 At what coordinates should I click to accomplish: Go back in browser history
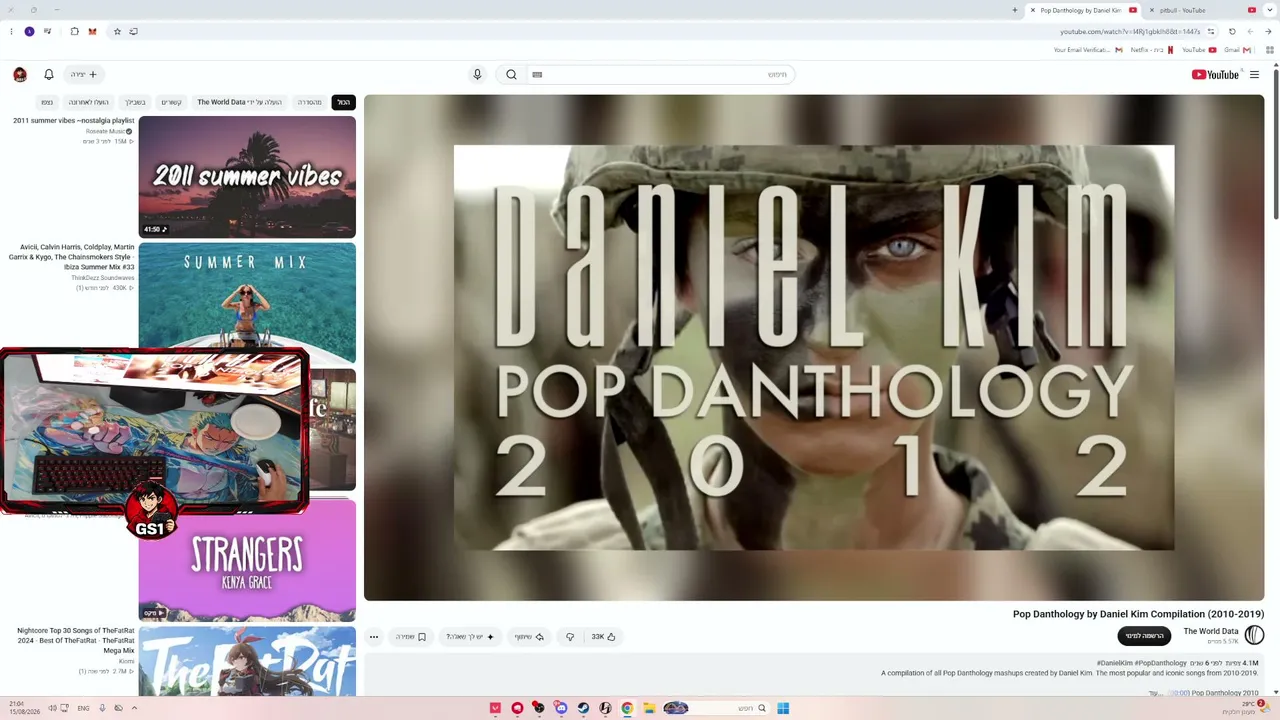click(x=1269, y=31)
